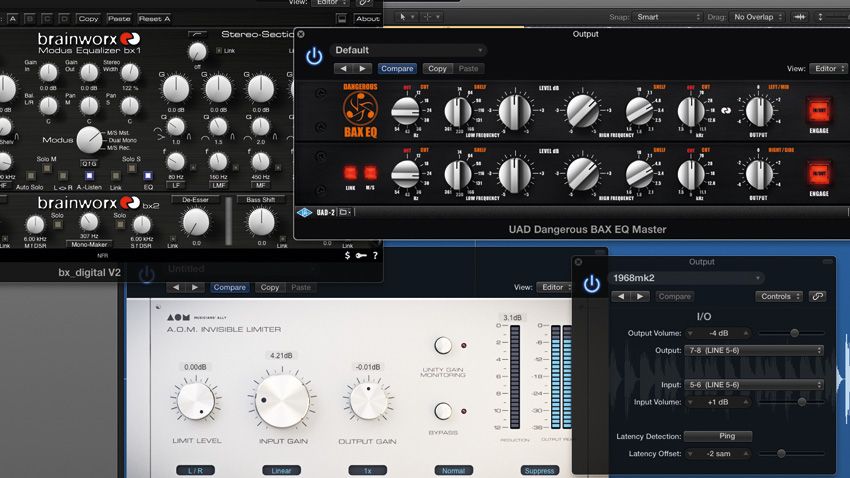Toggle top channel ENGAGE button on BAX EQ

[x=819, y=111]
